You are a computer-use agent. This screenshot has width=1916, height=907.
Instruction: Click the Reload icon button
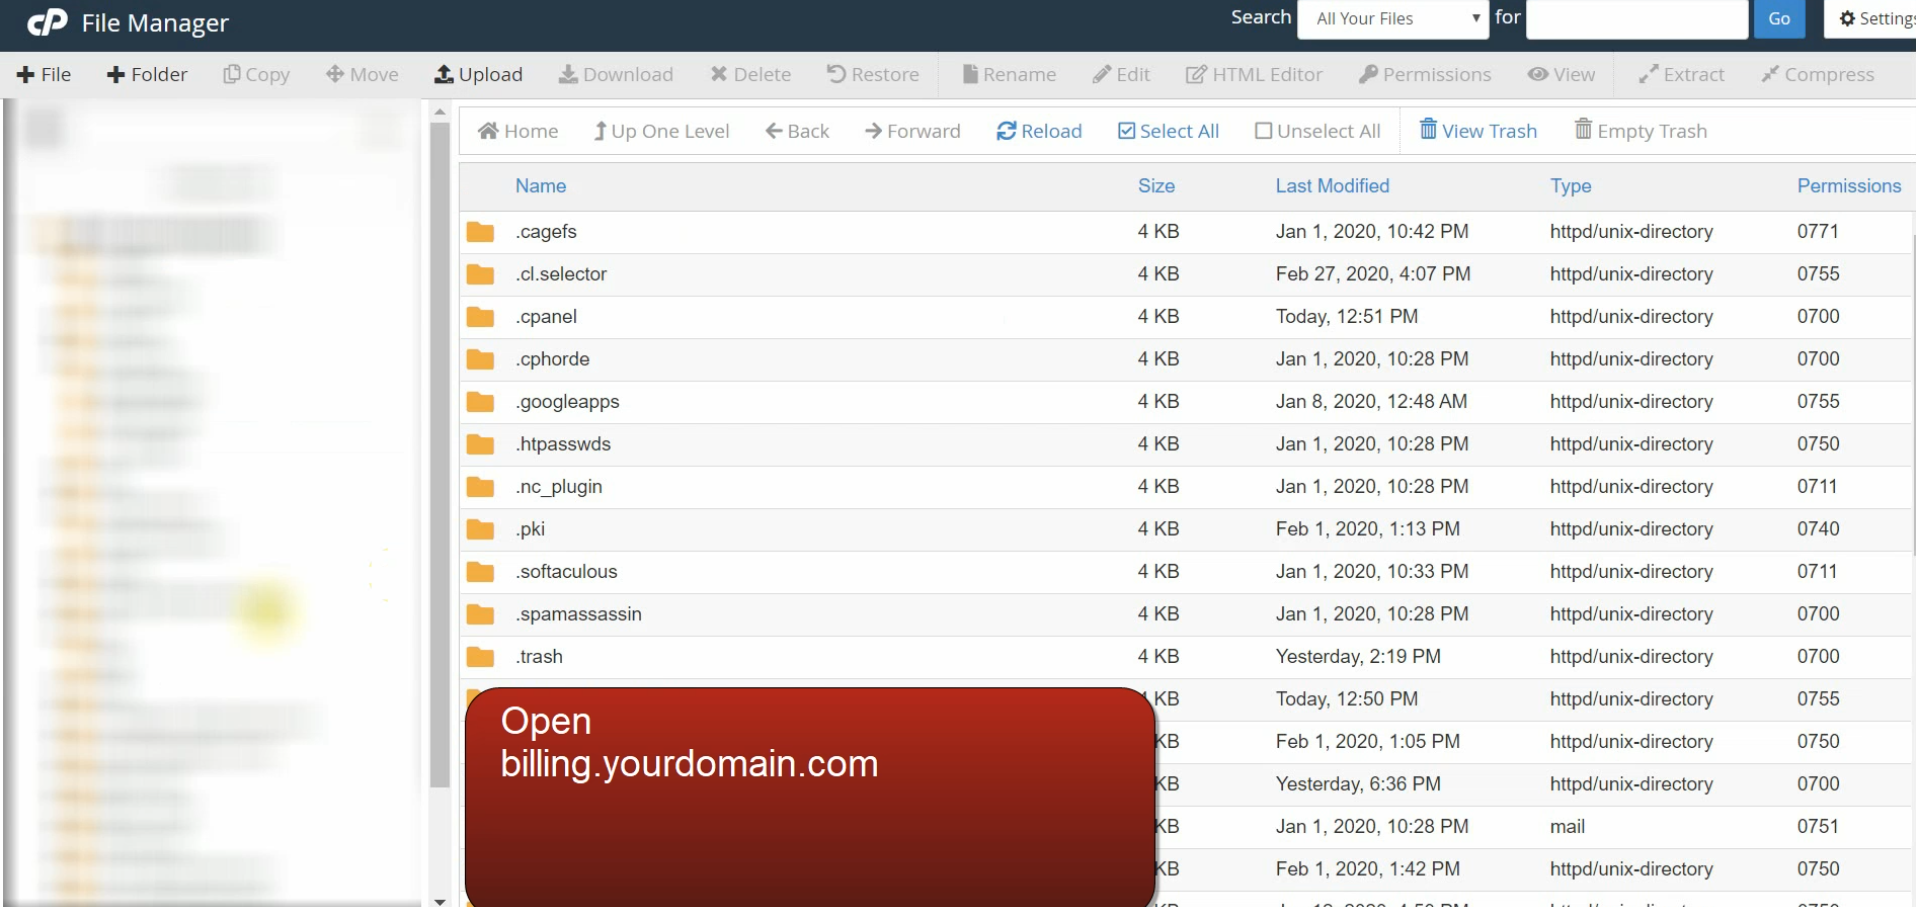[x=1006, y=131]
